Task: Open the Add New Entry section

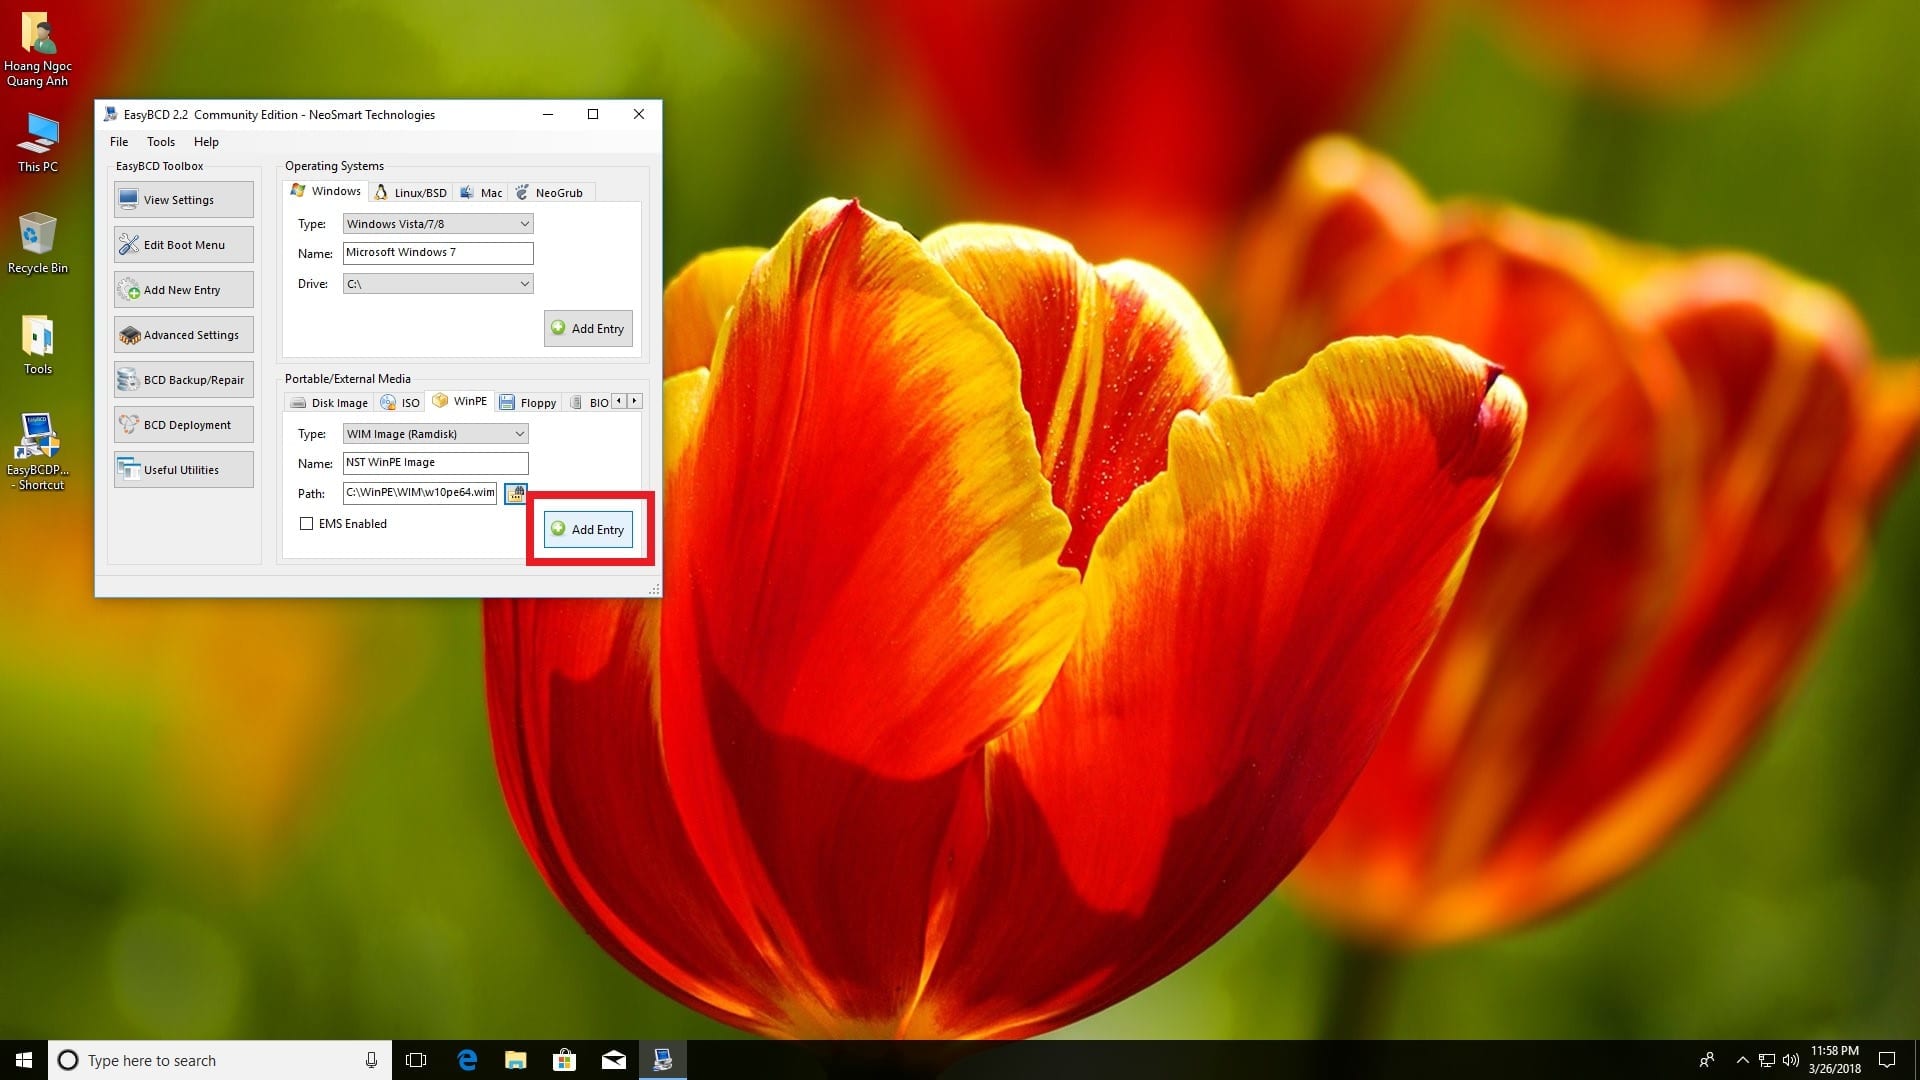Action: pos(183,290)
